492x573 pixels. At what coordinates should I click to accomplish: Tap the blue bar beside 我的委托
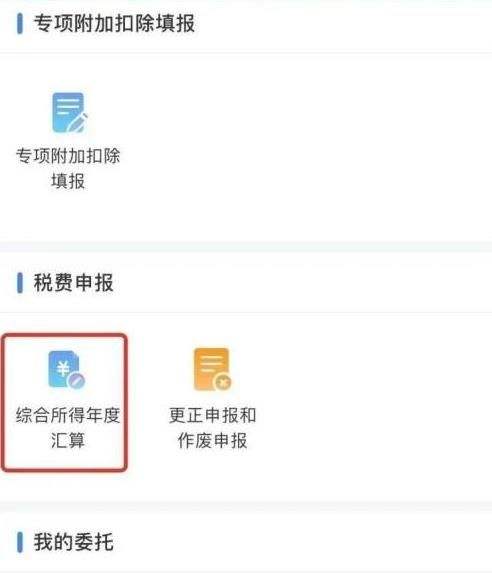(20, 542)
